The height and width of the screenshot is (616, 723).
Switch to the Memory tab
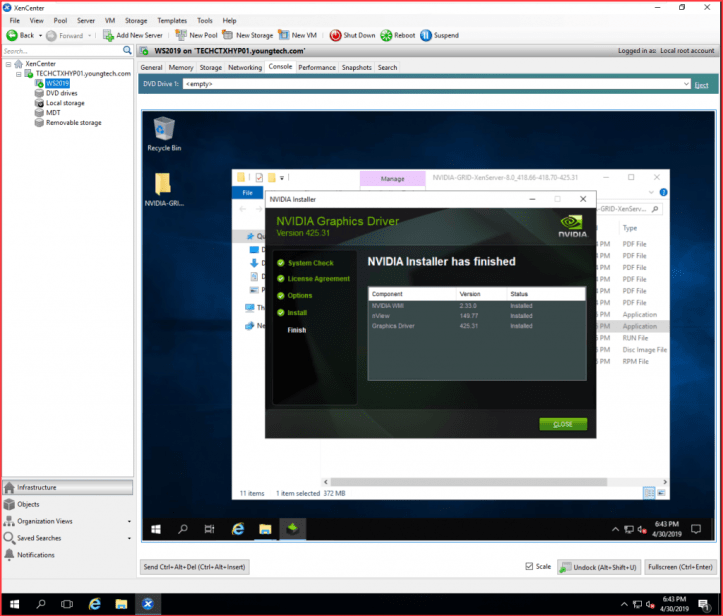181,67
